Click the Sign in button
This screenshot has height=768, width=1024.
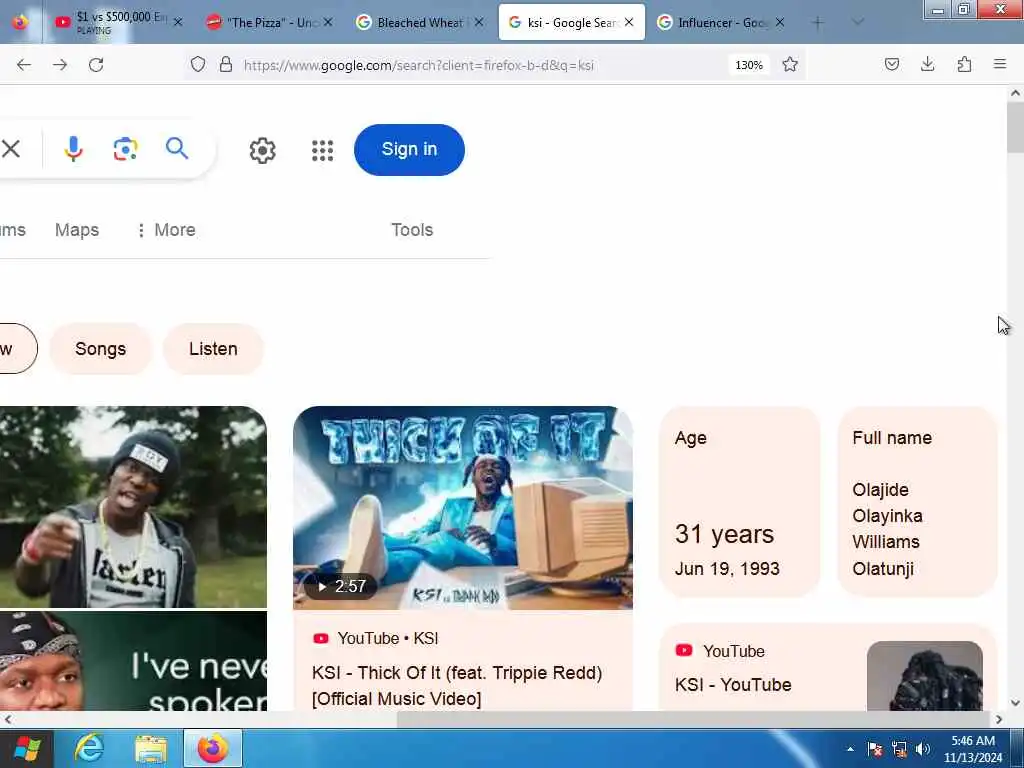(409, 150)
